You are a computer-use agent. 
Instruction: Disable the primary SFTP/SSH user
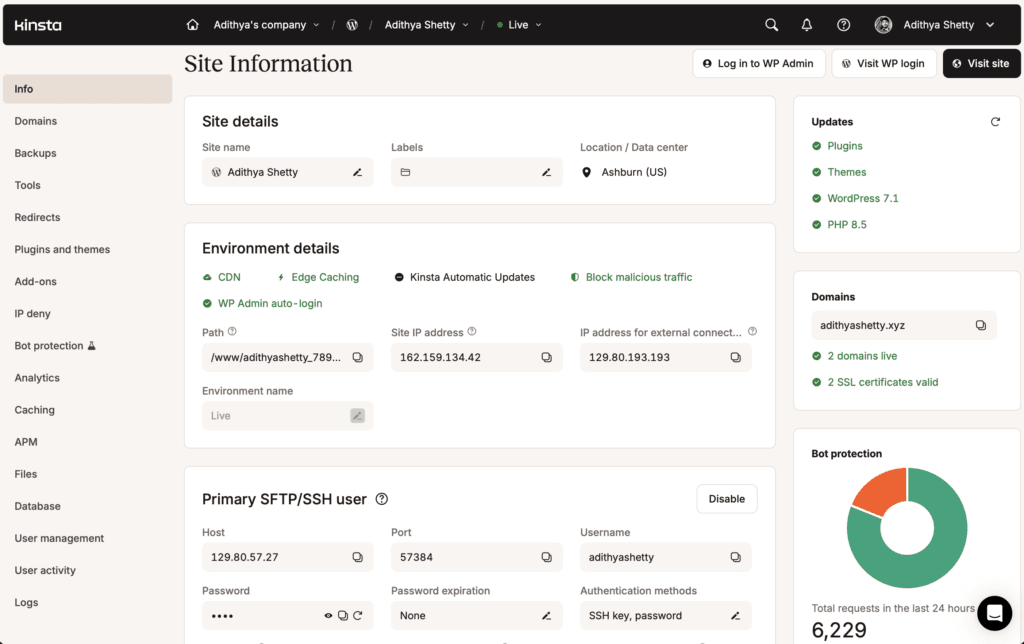click(726, 499)
